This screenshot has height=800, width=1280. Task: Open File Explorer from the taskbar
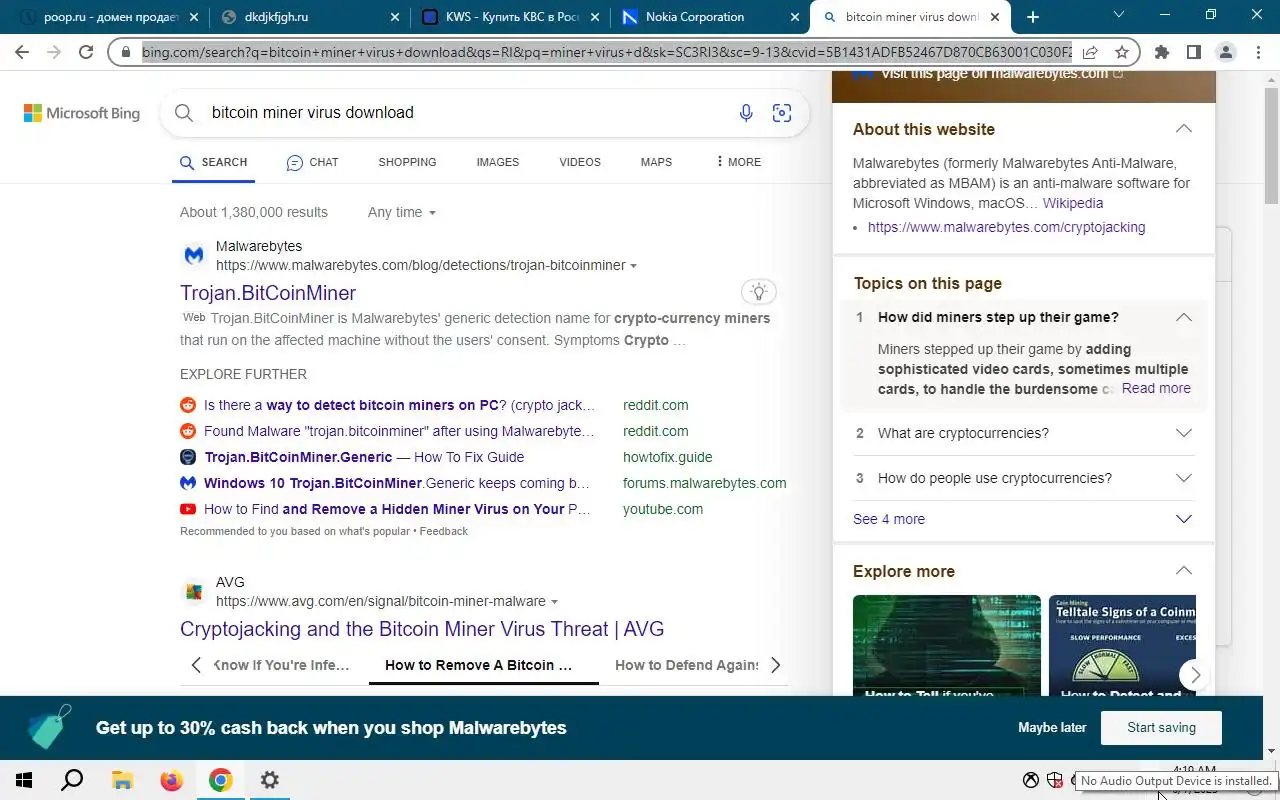click(122, 780)
